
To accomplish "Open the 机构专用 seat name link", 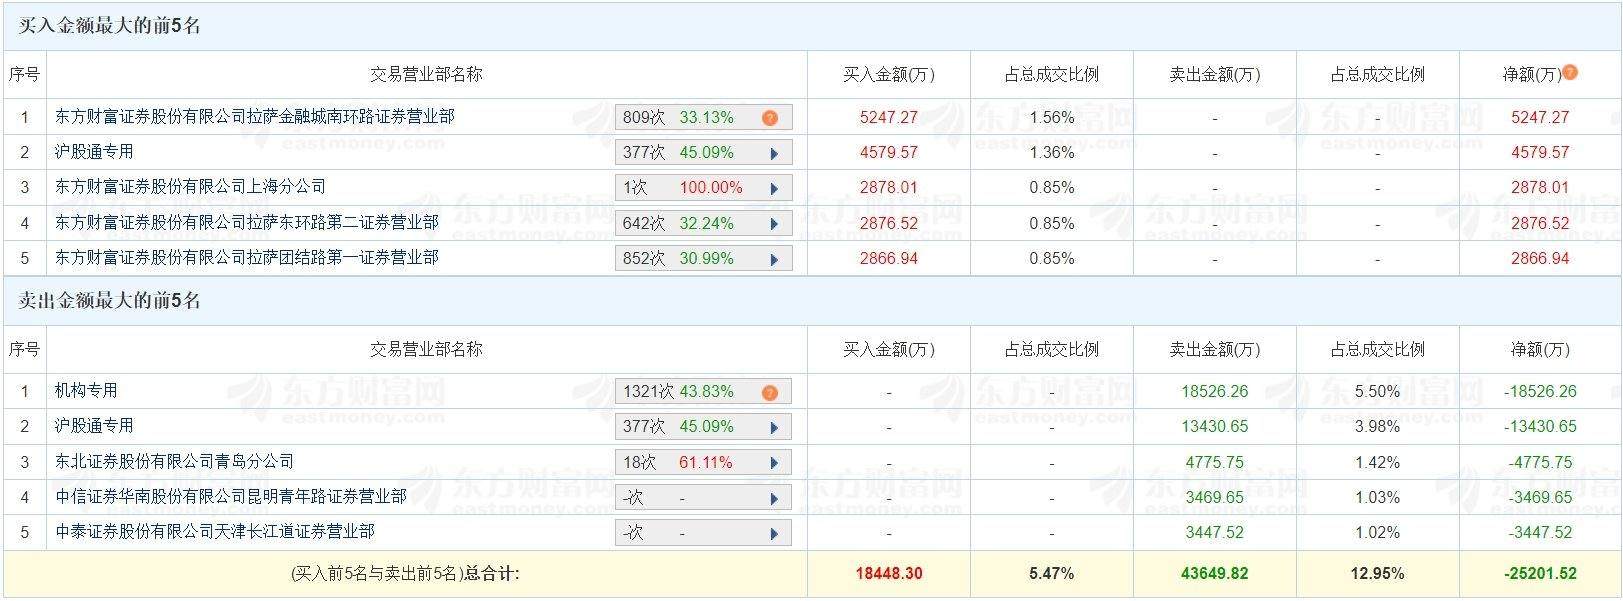I will point(86,391).
